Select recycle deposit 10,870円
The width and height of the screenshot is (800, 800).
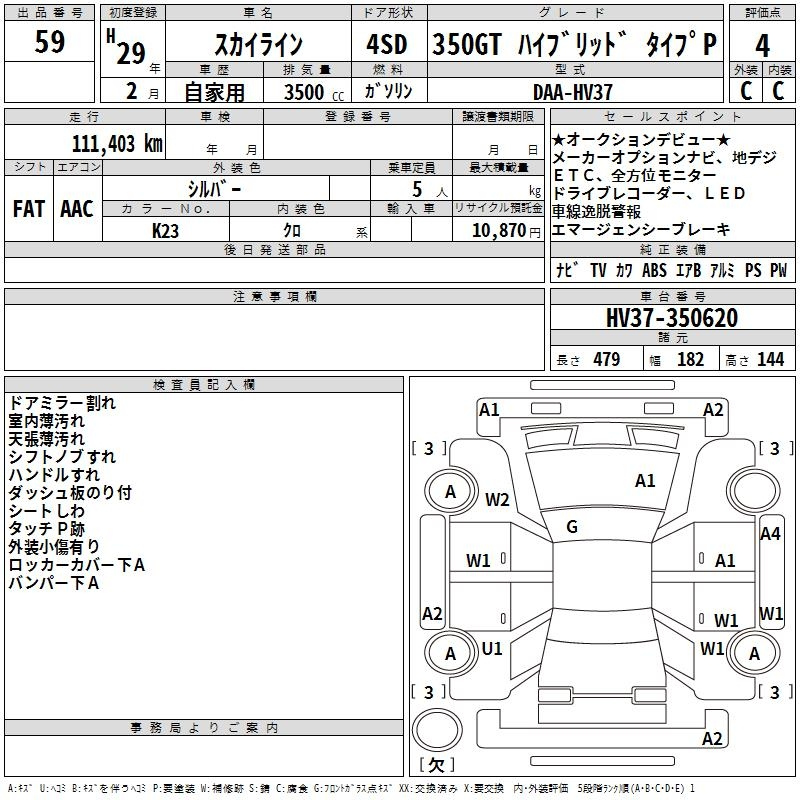click(x=506, y=231)
